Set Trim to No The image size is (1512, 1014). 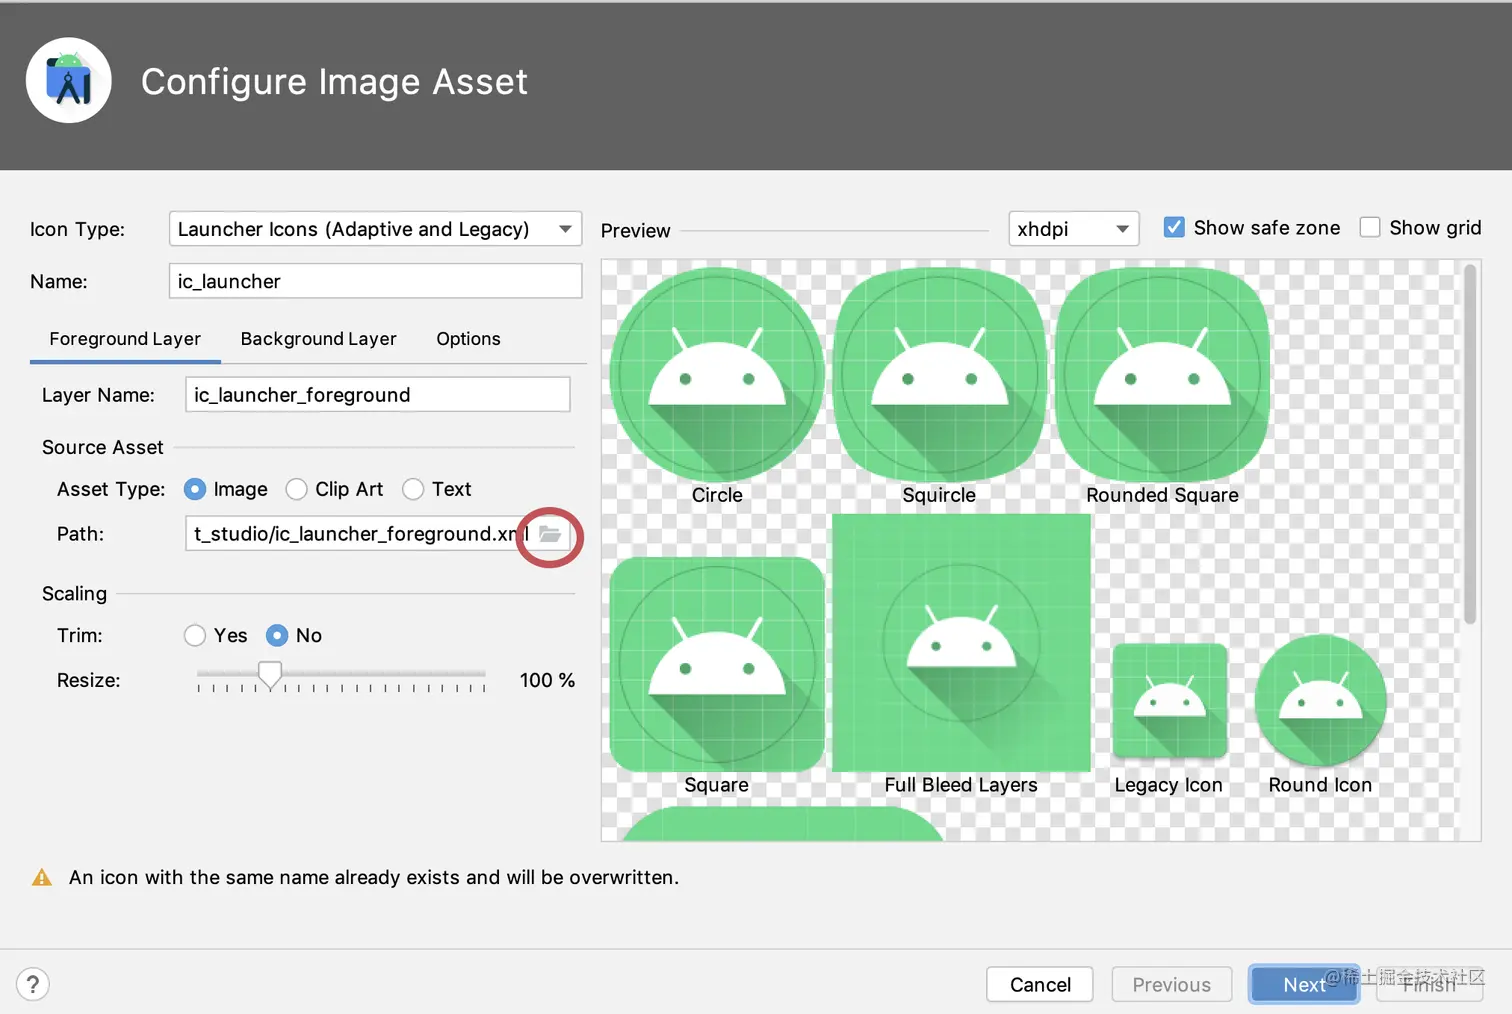coord(277,636)
